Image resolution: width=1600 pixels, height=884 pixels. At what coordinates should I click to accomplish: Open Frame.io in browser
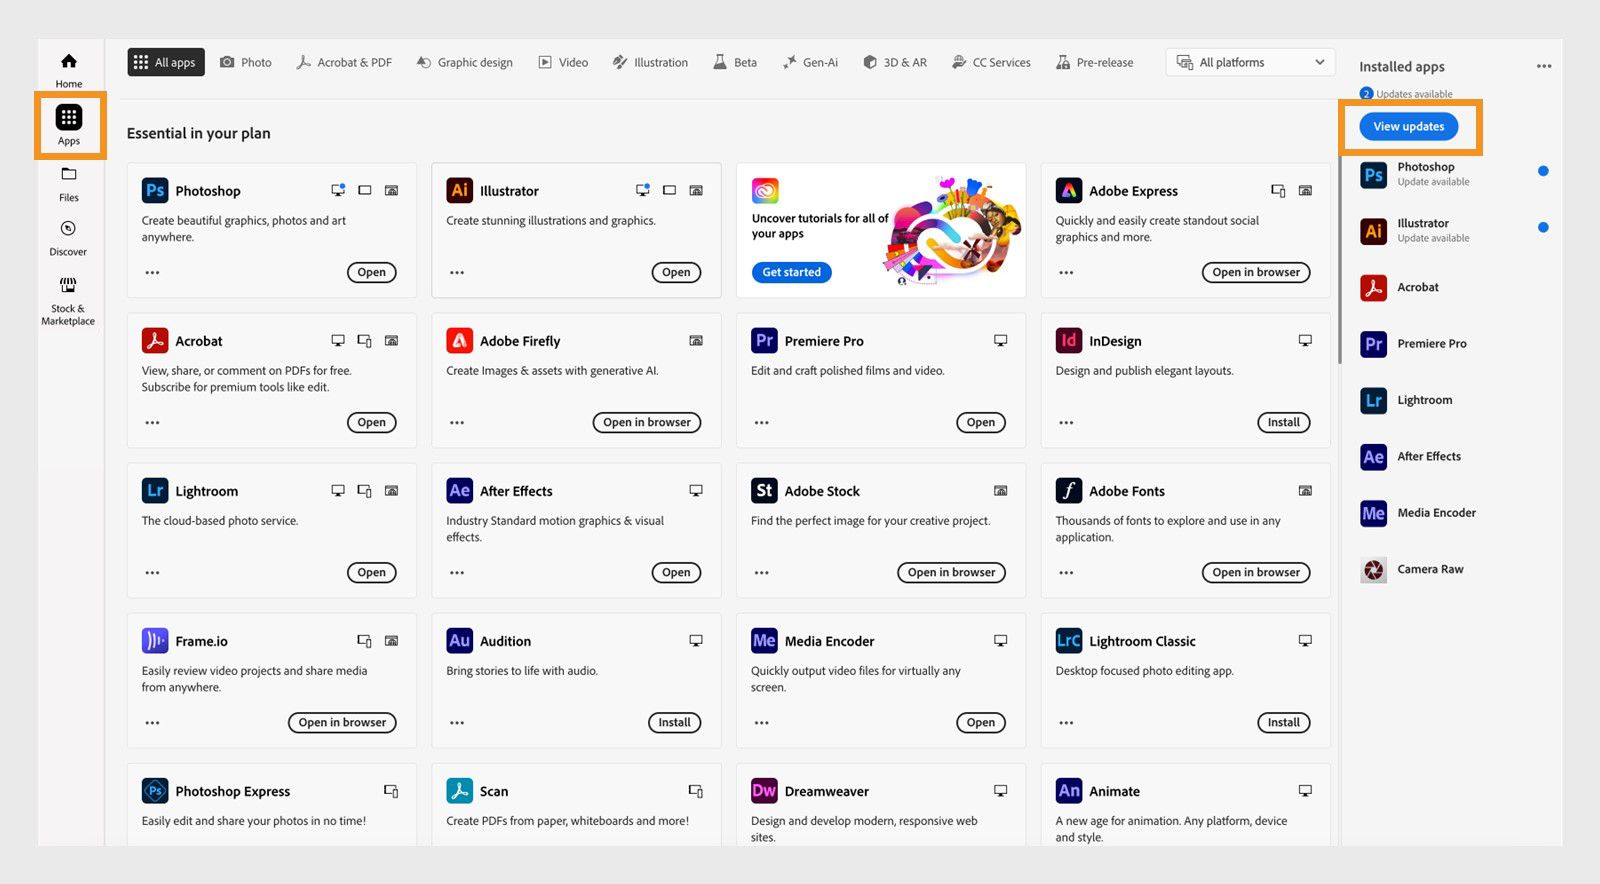pos(342,722)
